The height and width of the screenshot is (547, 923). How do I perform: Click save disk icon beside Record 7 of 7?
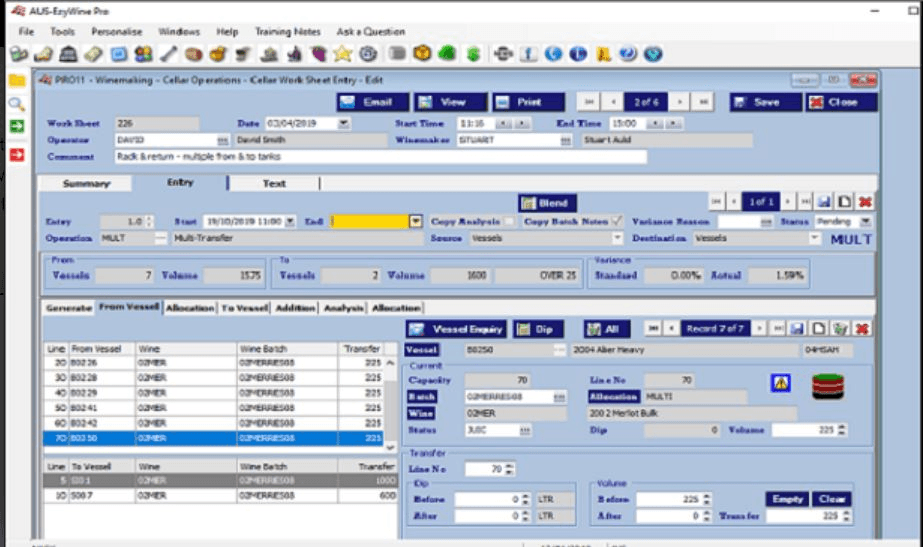pyautogui.click(x=797, y=329)
